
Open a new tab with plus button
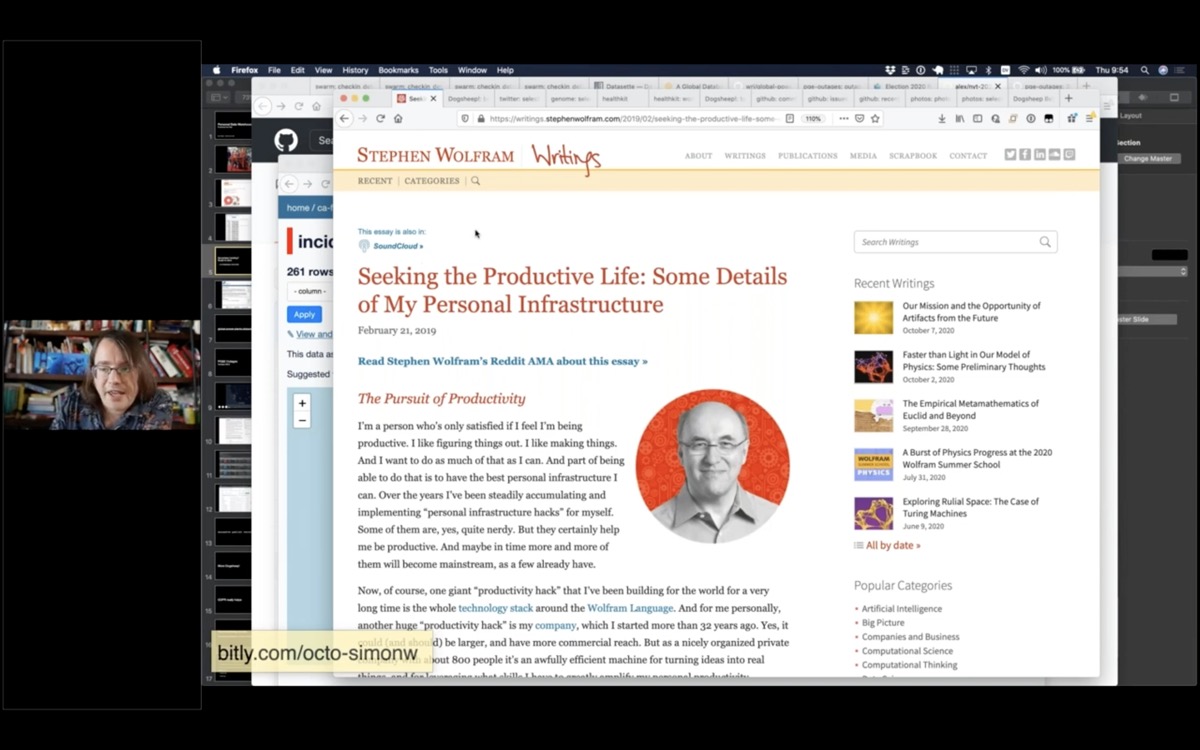click(x=1069, y=98)
